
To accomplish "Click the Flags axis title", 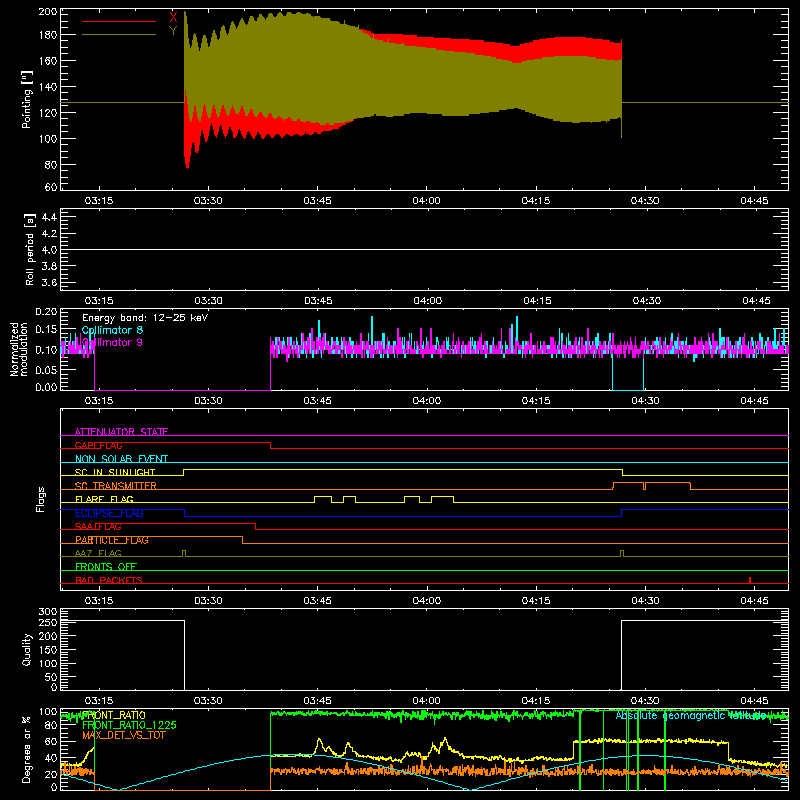I will point(40,499).
